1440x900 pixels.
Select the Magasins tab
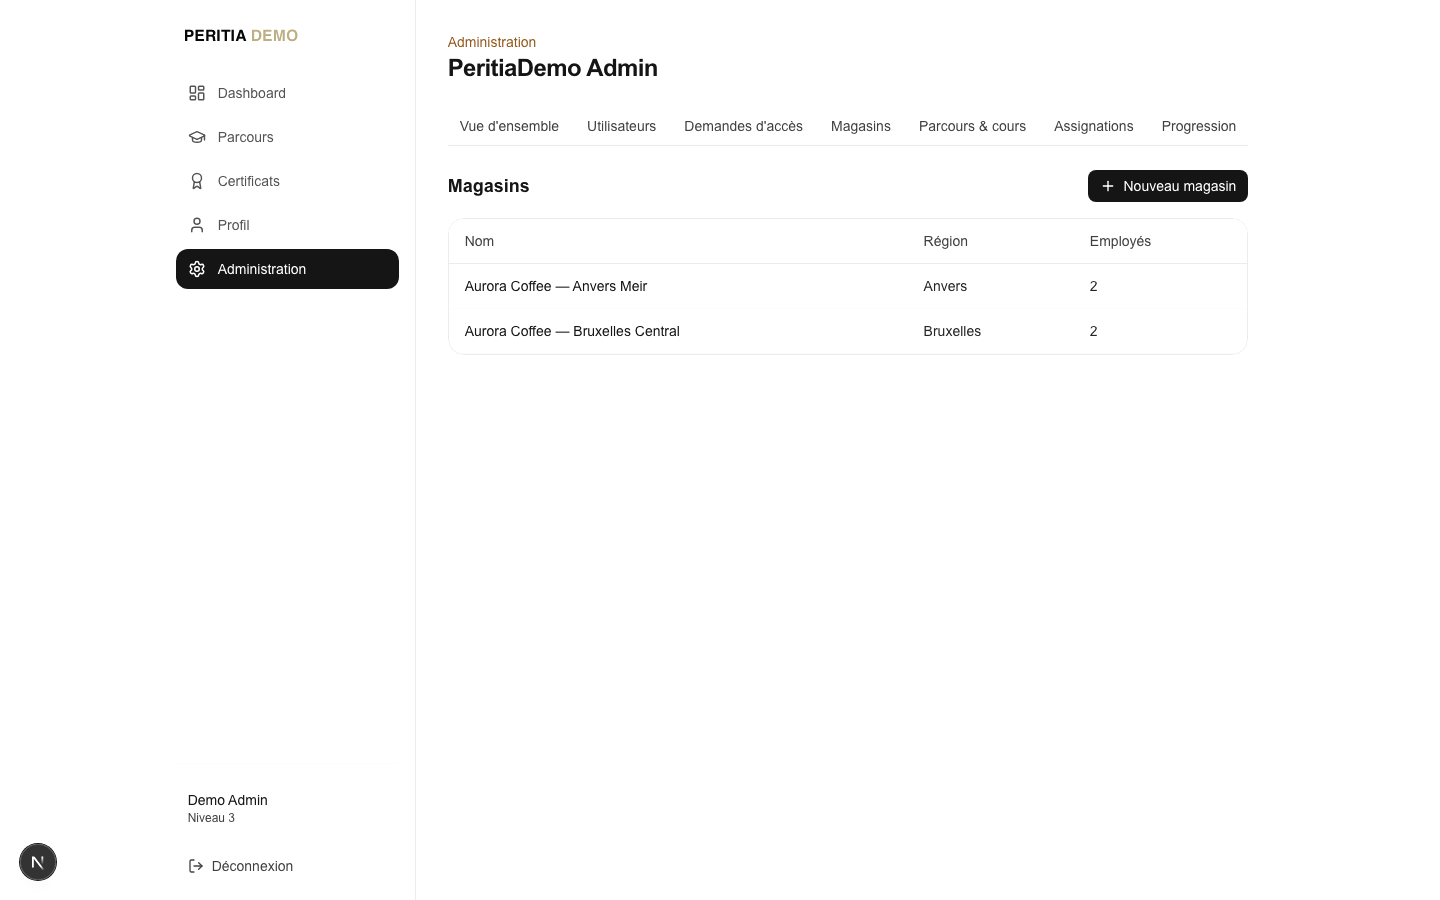coord(861,126)
